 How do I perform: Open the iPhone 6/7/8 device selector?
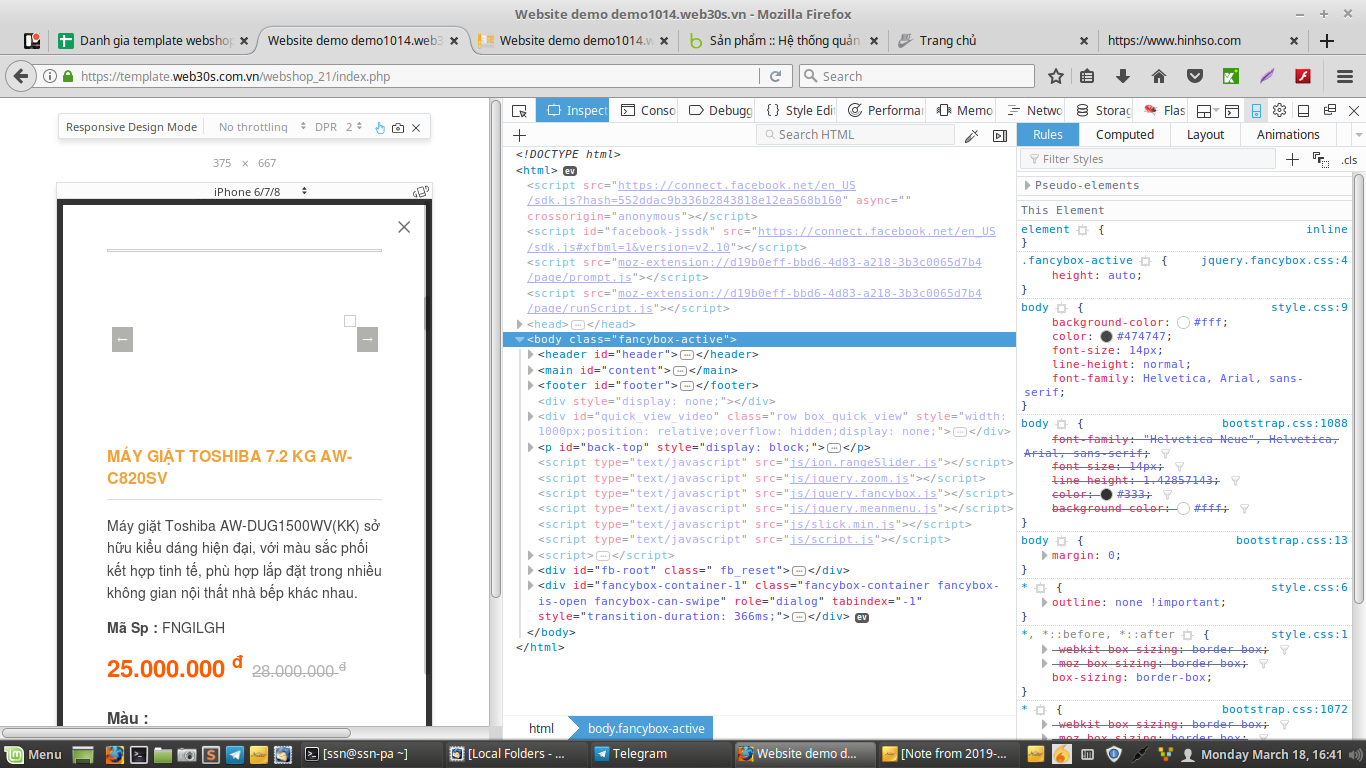(x=261, y=191)
